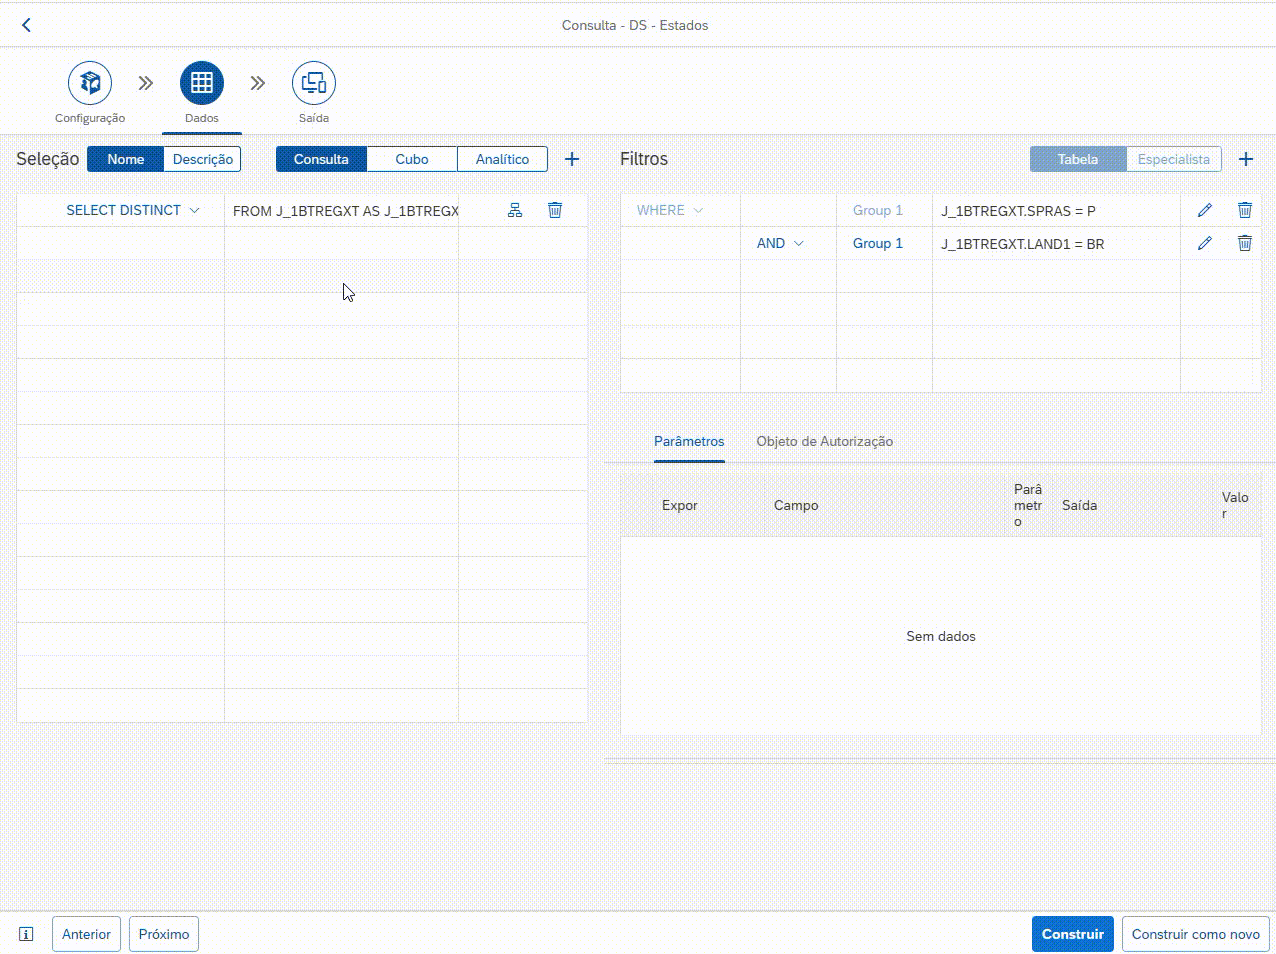Show the information icon in the footer
Screen dimensions: 1276x954
tap(27, 934)
